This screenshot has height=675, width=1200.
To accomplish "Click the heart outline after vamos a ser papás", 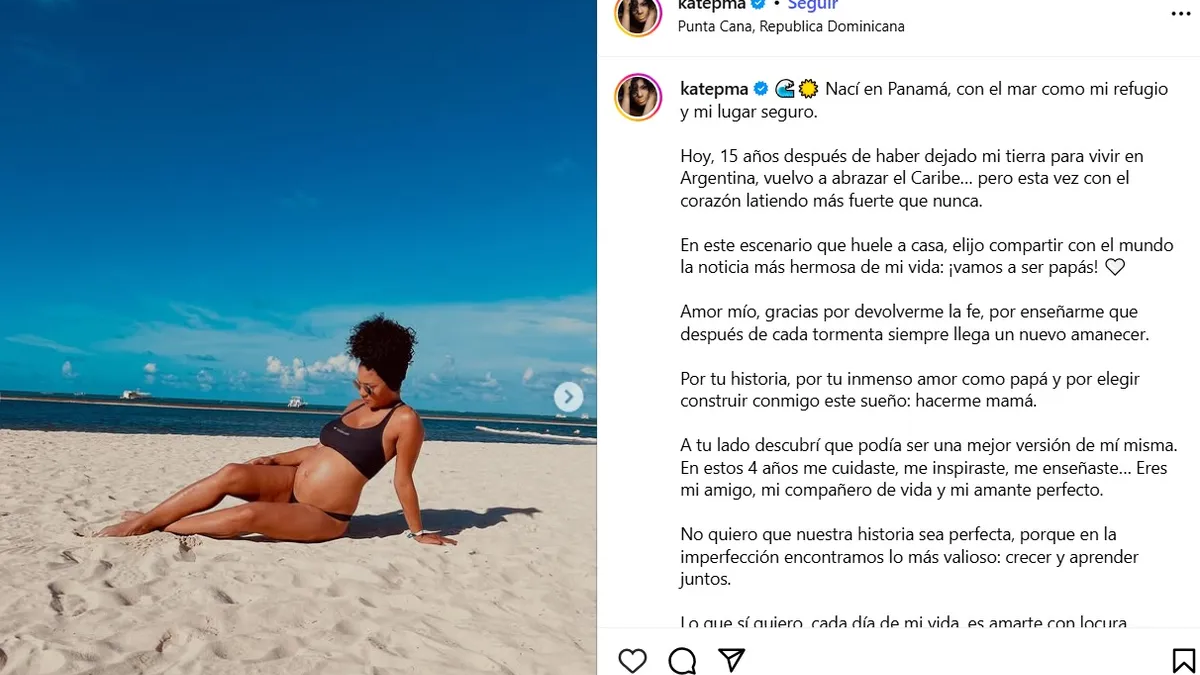I will (x=1114, y=267).
